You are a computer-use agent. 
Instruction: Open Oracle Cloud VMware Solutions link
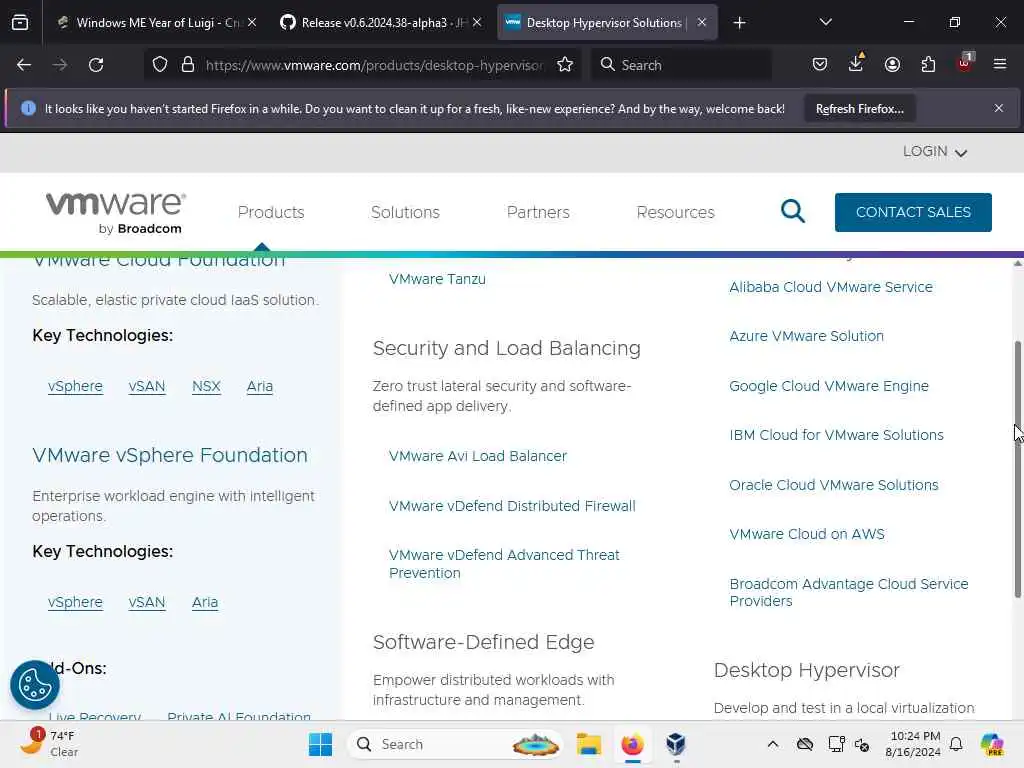click(x=833, y=485)
